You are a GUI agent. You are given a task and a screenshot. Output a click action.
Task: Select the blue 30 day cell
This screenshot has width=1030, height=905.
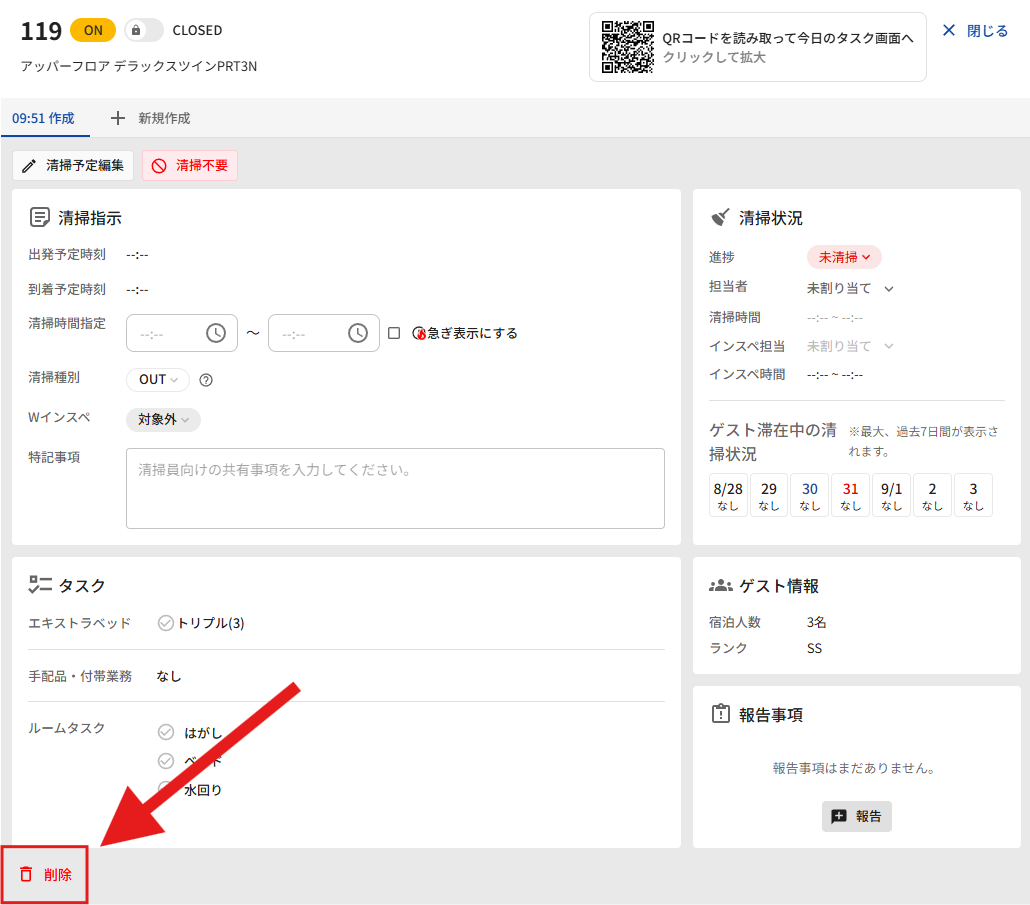pyautogui.click(x=809, y=496)
